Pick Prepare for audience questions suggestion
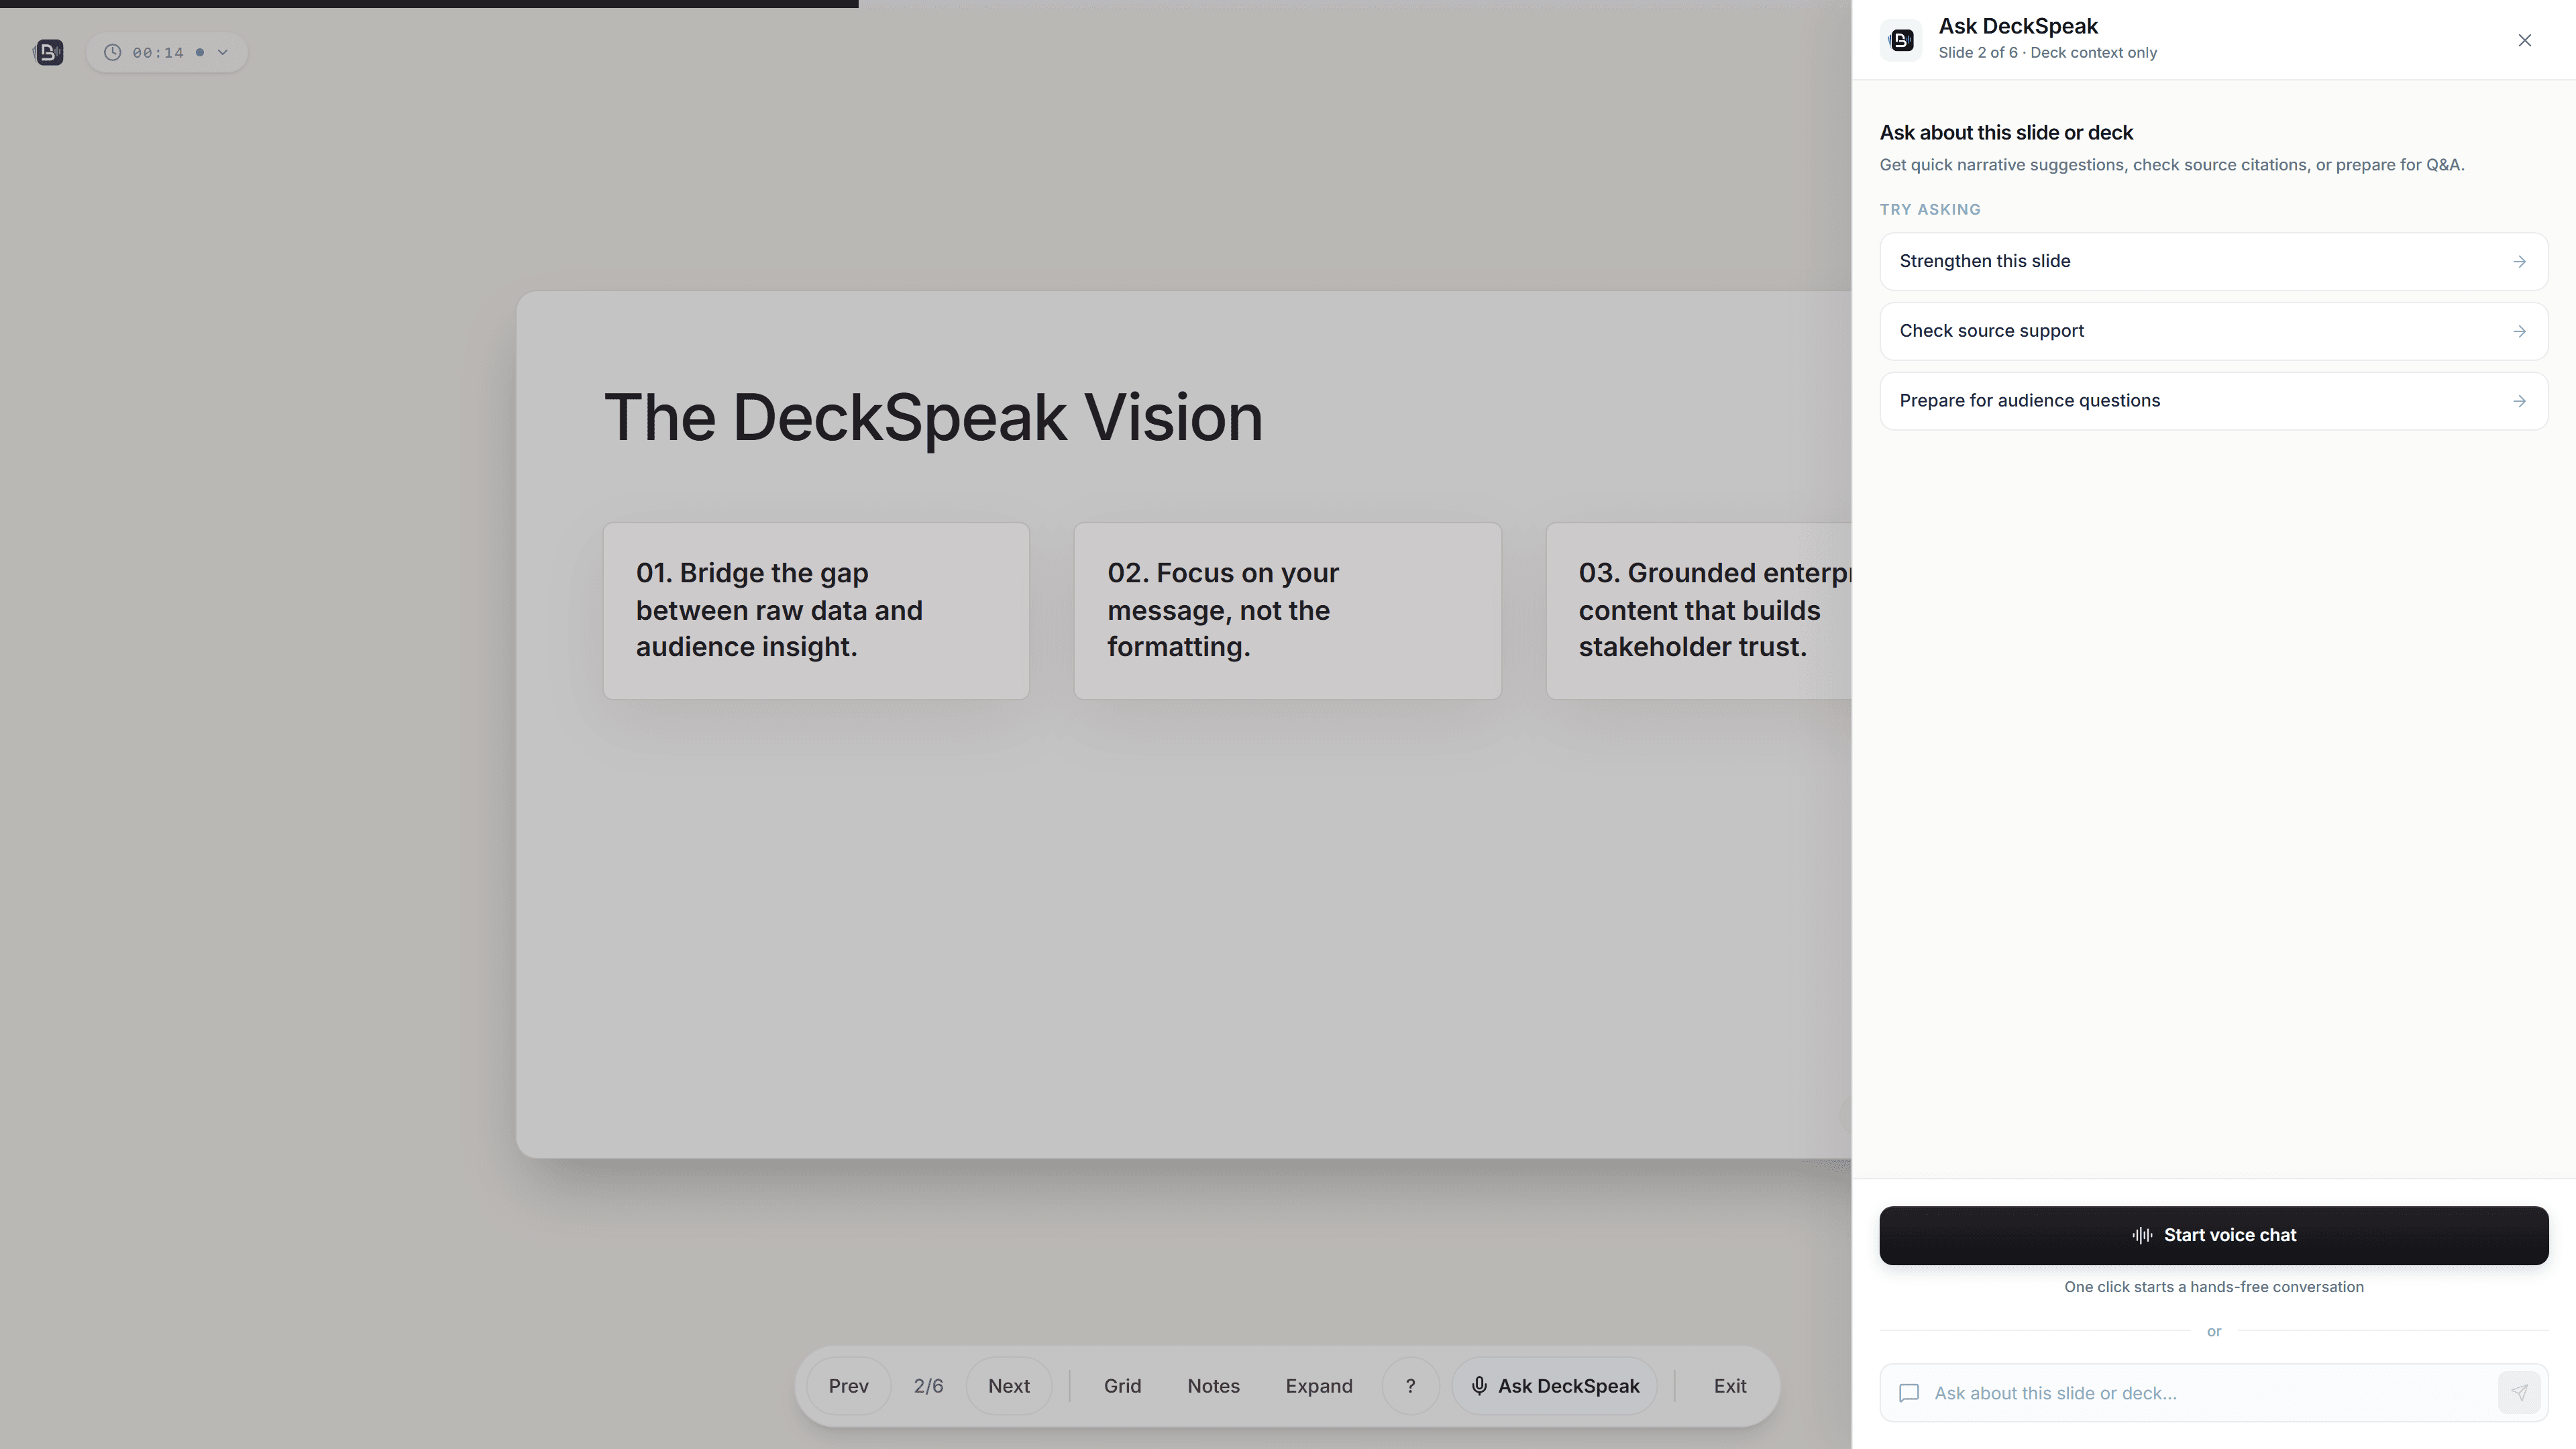2576x1449 pixels. click(x=2214, y=401)
